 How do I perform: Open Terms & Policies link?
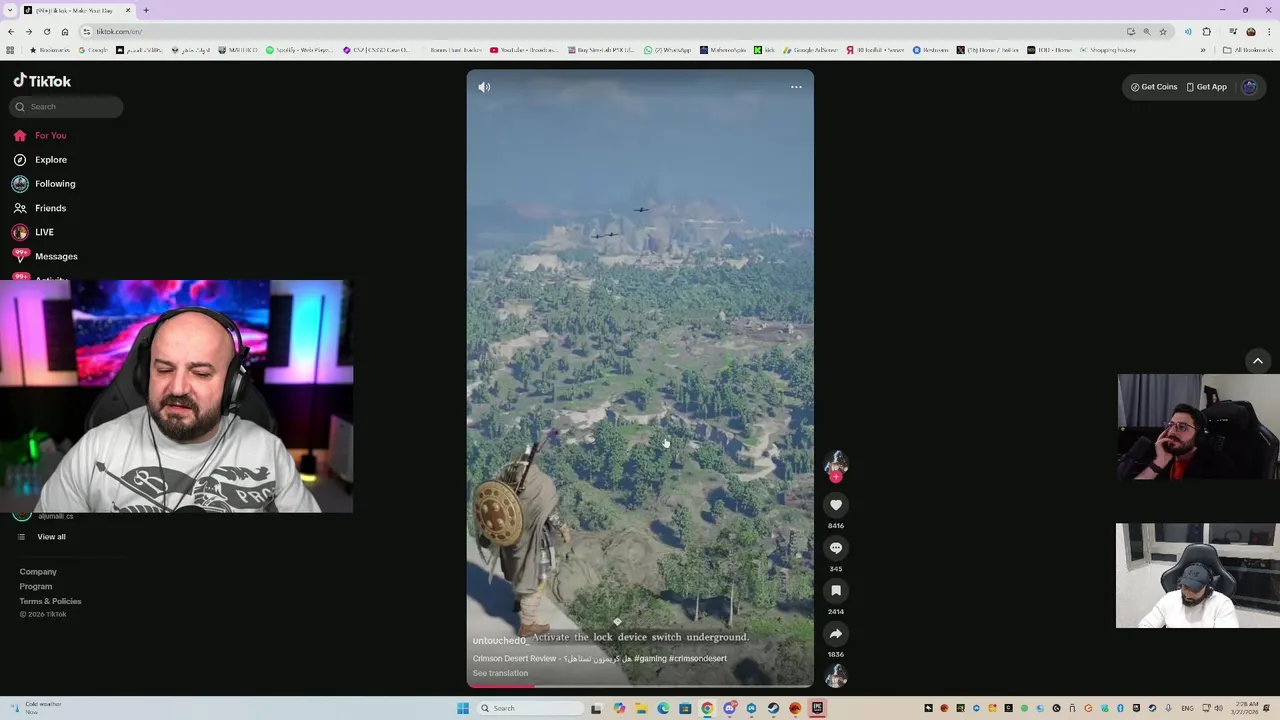point(50,601)
